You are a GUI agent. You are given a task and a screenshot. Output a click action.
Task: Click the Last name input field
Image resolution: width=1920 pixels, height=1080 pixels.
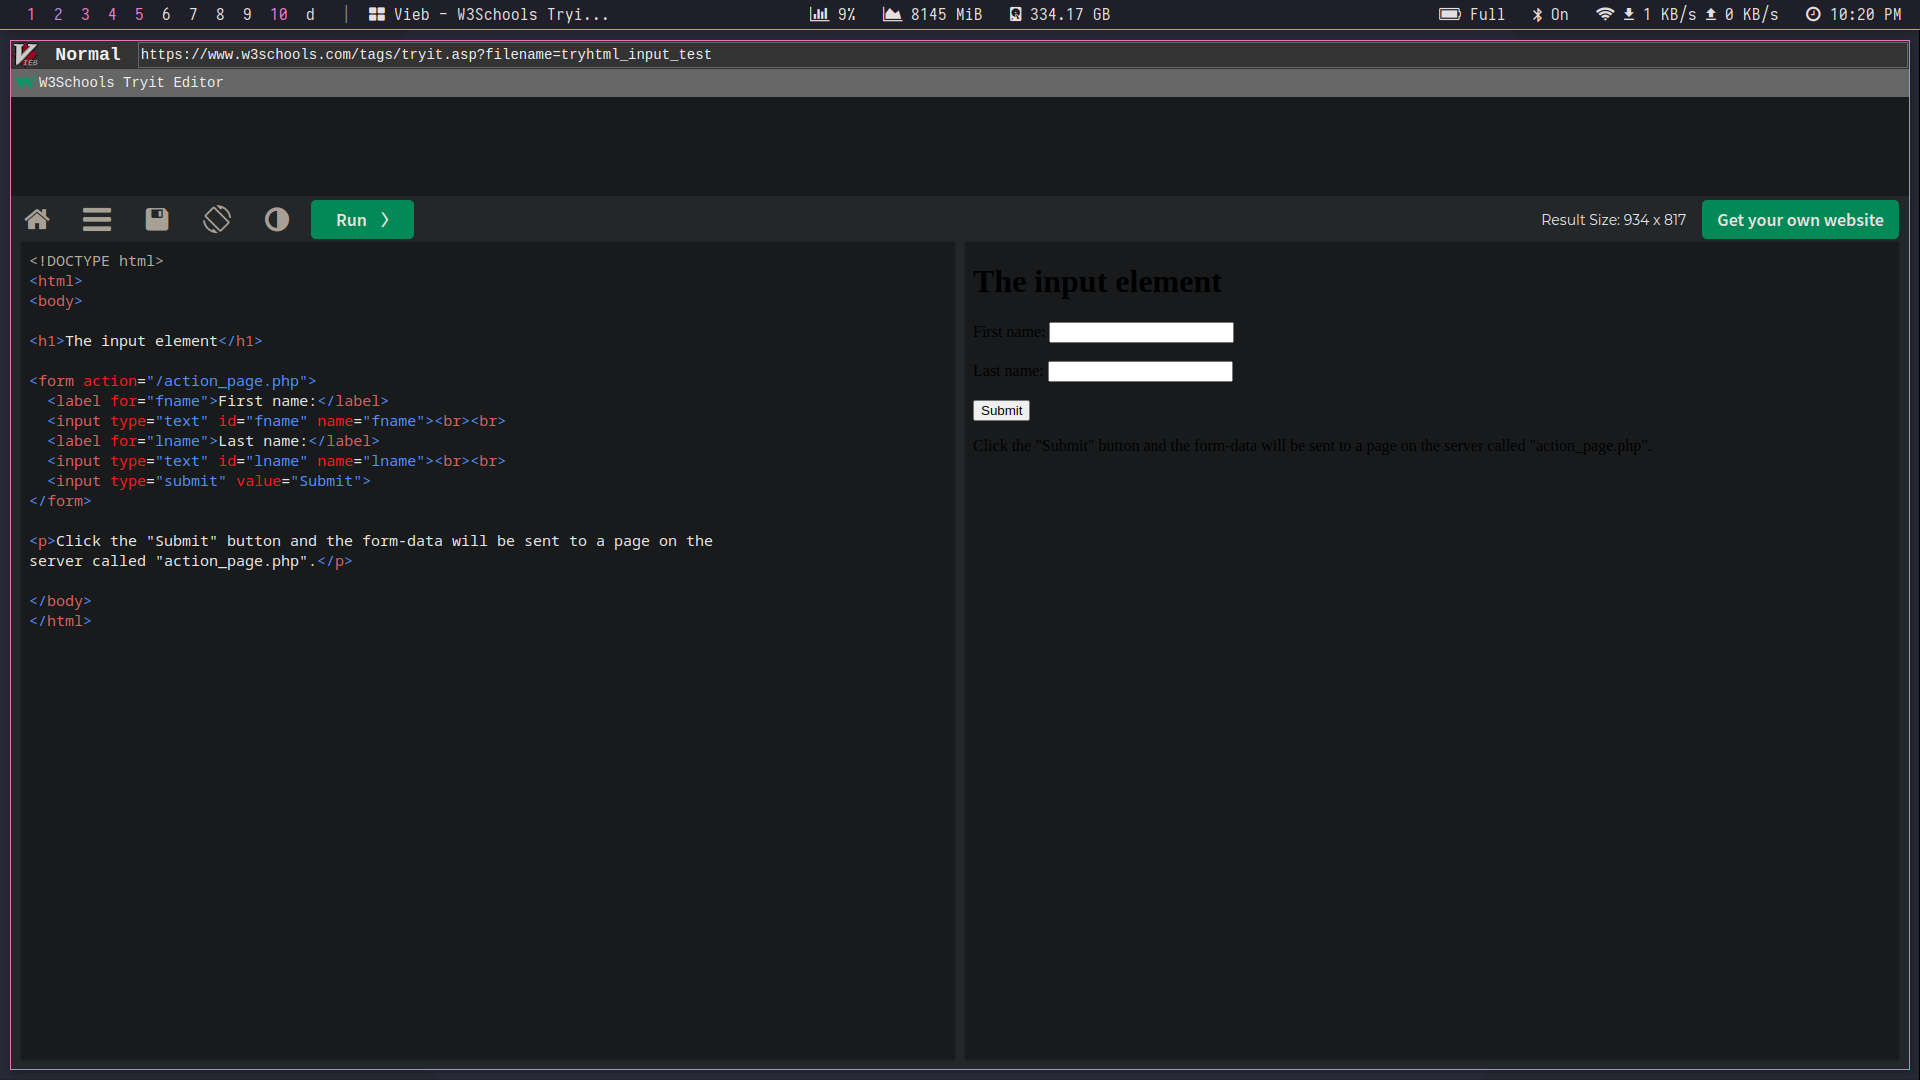pos(1140,372)
